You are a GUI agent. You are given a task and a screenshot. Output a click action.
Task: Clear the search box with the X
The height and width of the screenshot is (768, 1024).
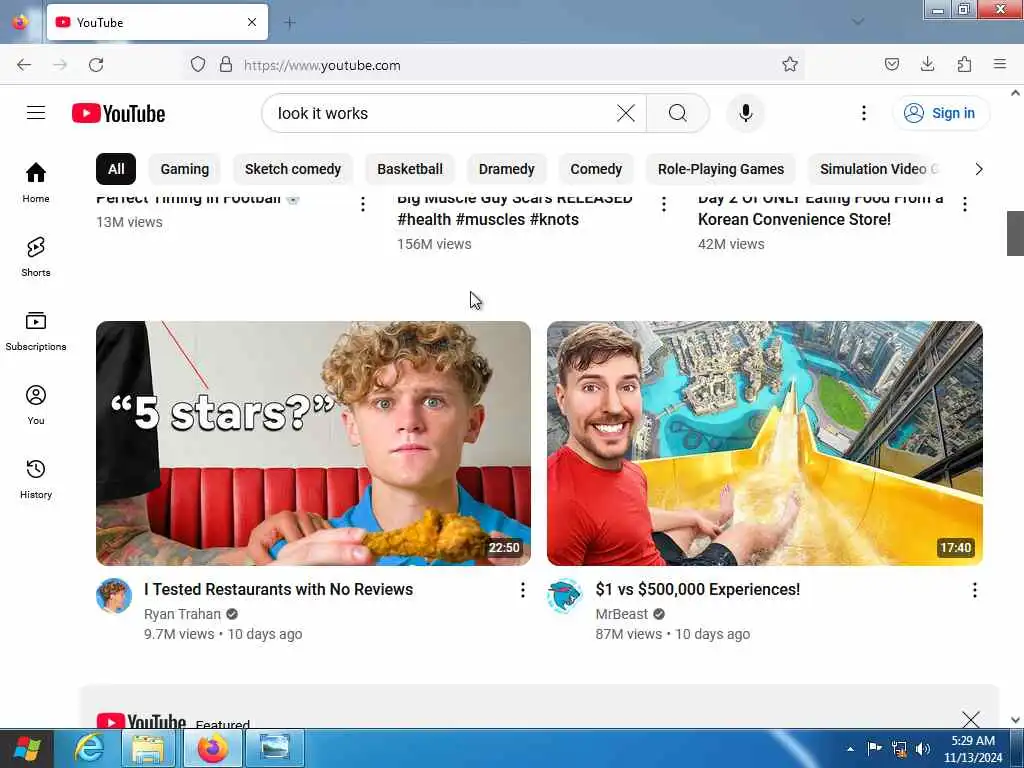[x=626, y=113]
